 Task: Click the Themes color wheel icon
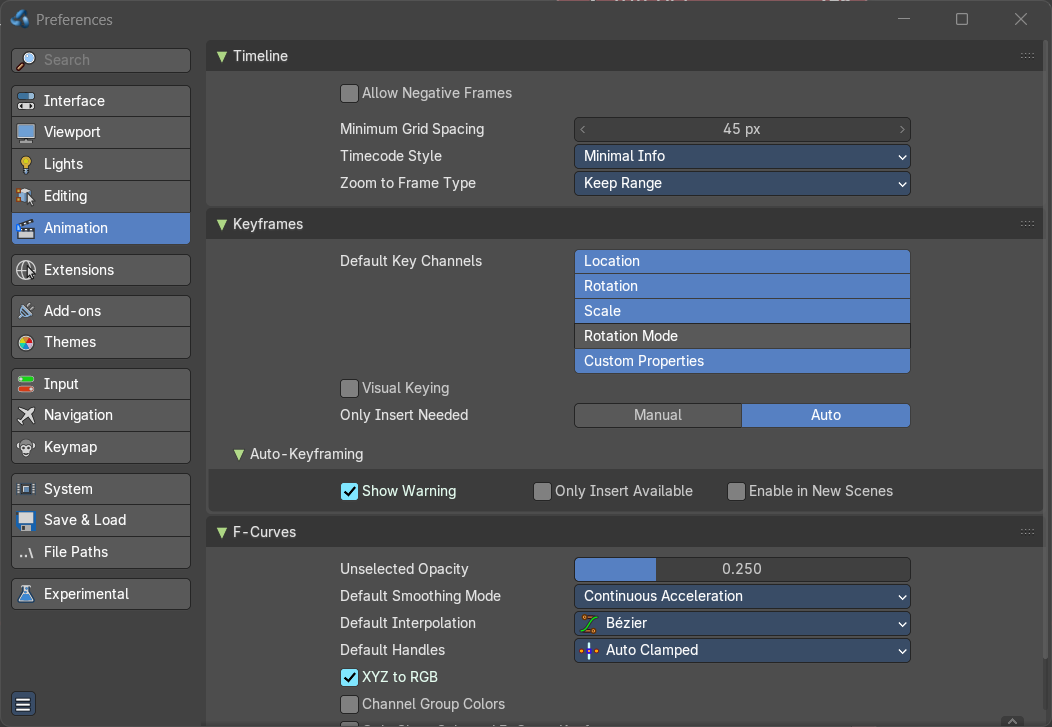25,343
